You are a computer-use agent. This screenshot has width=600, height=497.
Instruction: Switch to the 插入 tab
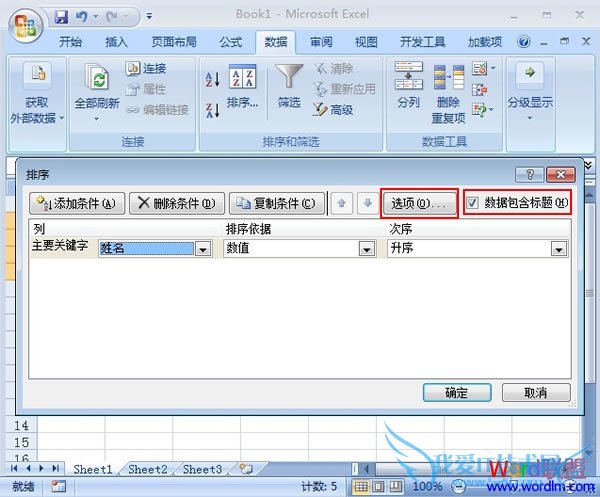click(116, 42)
